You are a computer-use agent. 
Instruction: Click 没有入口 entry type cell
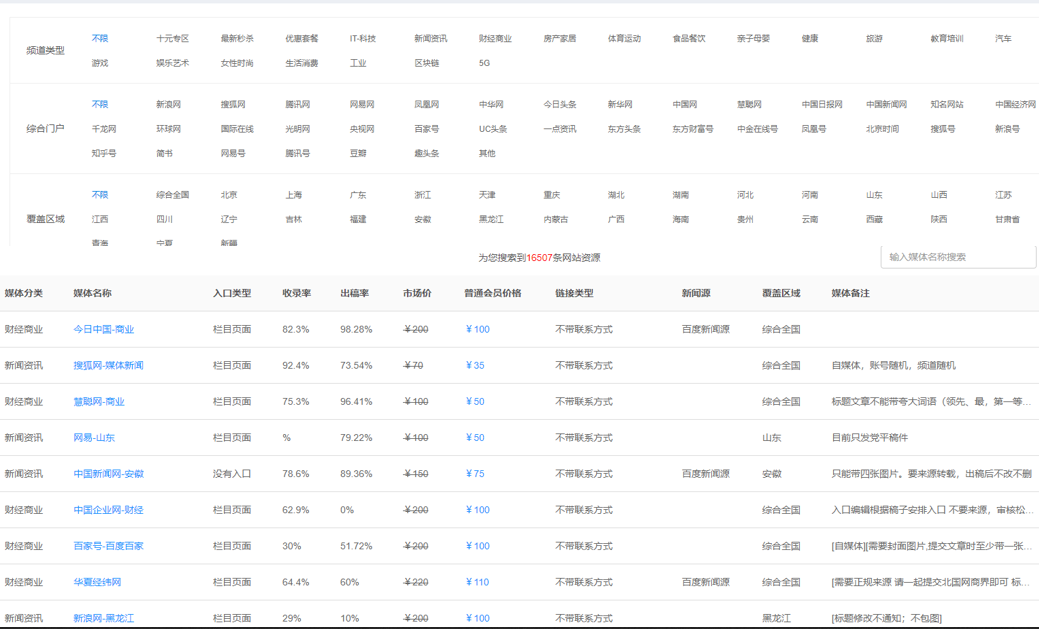[232, 474]
